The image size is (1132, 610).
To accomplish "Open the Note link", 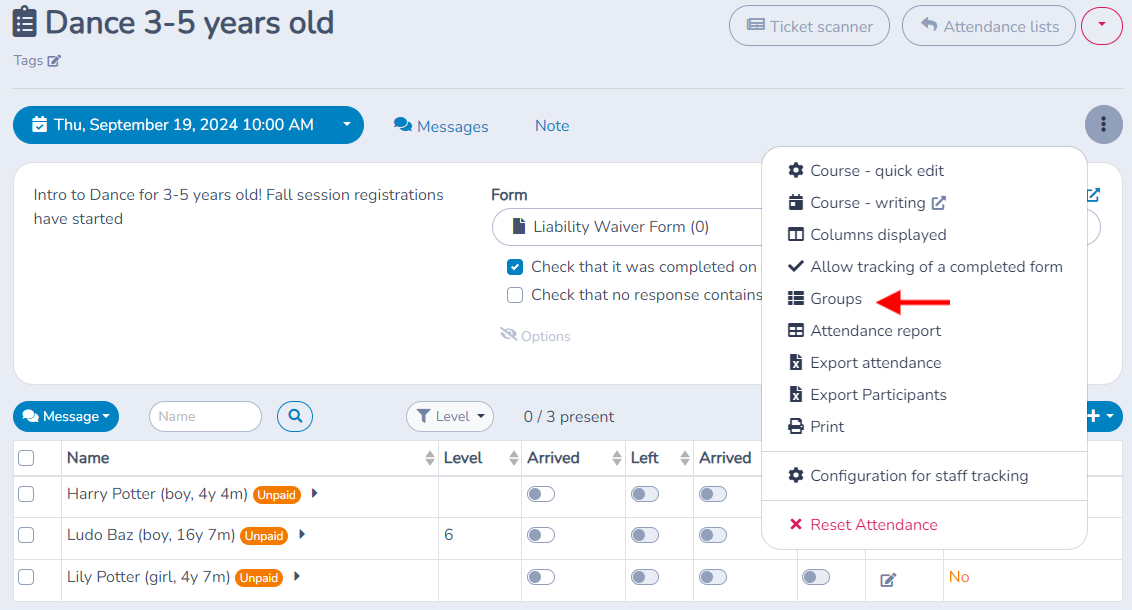I will 552,126.
